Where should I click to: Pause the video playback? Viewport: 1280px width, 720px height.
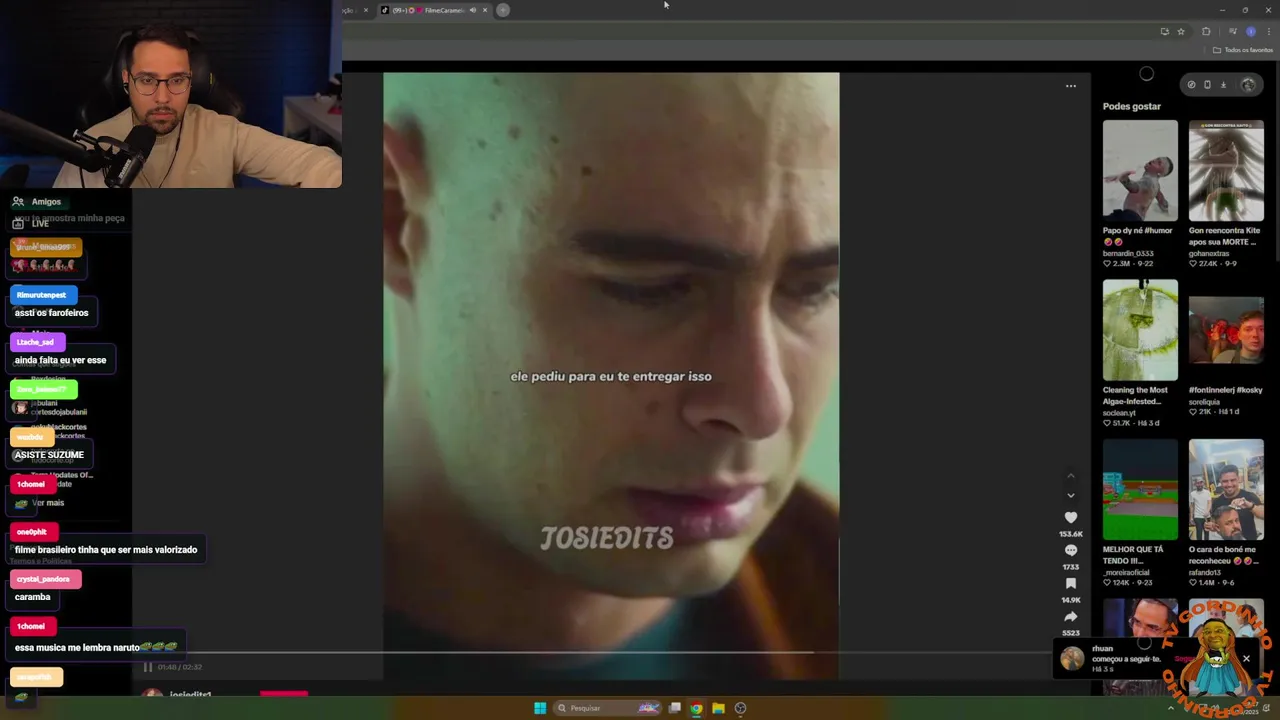(147, 667)
